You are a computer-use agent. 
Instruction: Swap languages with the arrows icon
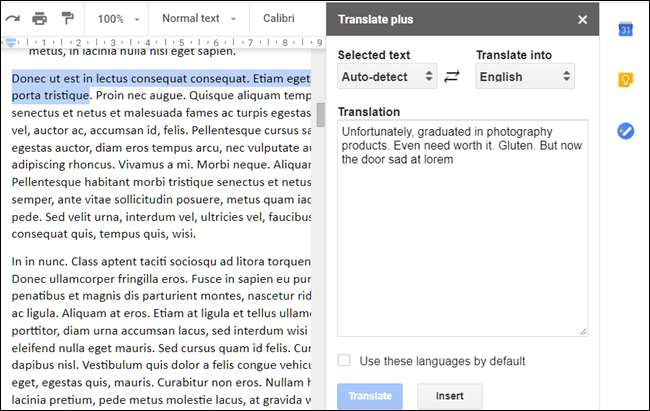pyautogui.click(x=452, y=76)
